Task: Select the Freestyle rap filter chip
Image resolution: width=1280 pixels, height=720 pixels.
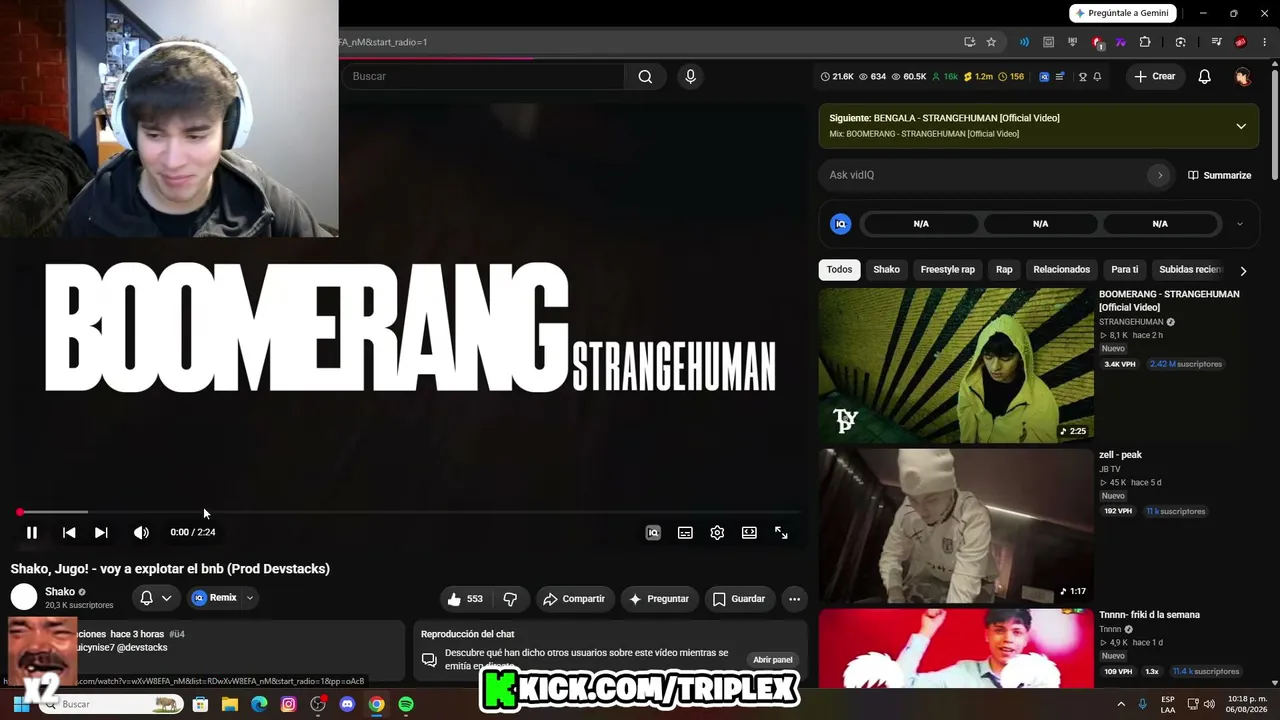Action: coord(948,270)
